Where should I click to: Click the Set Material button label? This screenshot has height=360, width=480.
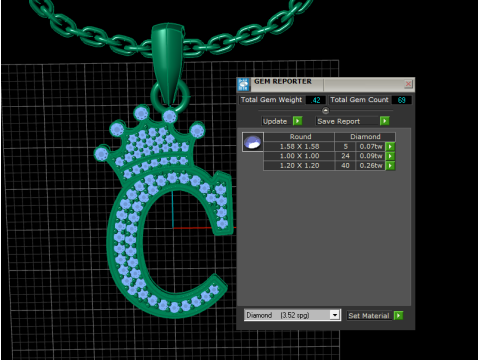(x=369, y=316)
